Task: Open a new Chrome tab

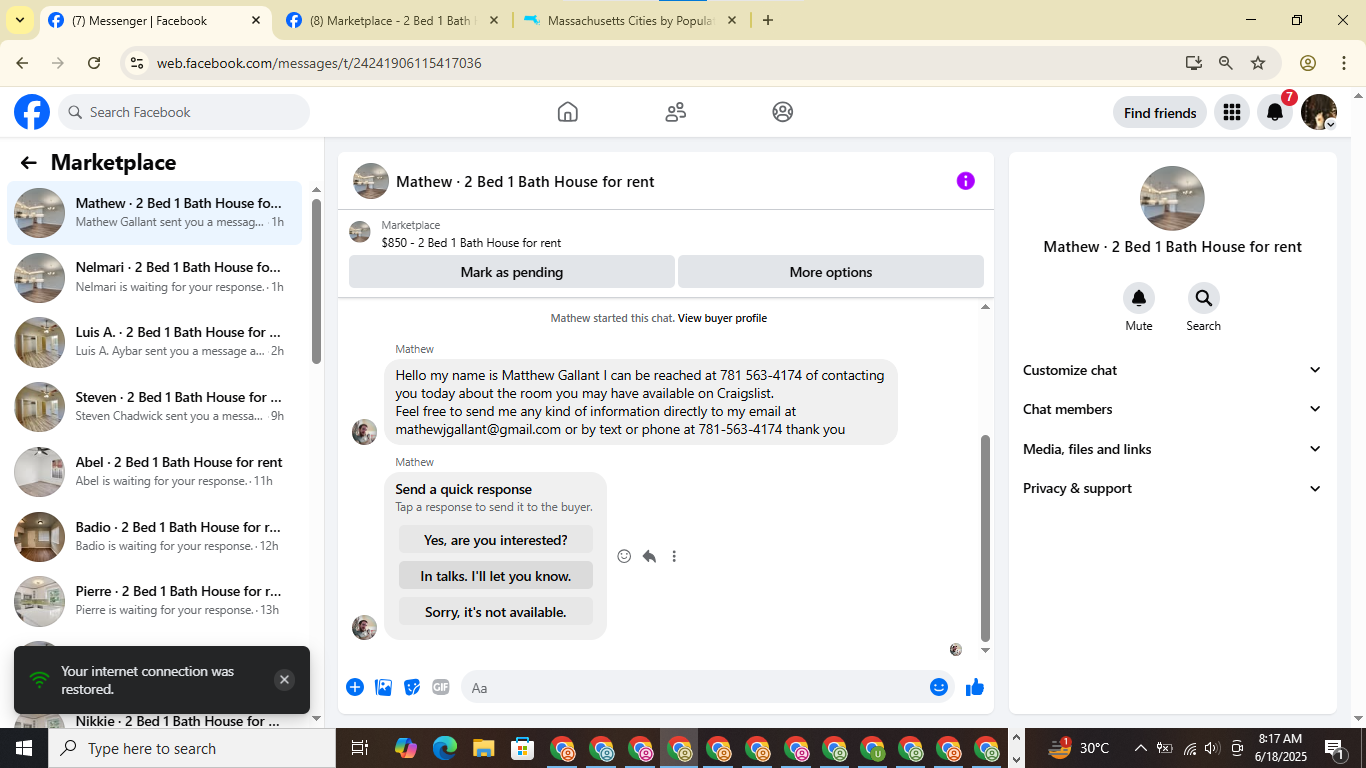Action: coord(768,20)
